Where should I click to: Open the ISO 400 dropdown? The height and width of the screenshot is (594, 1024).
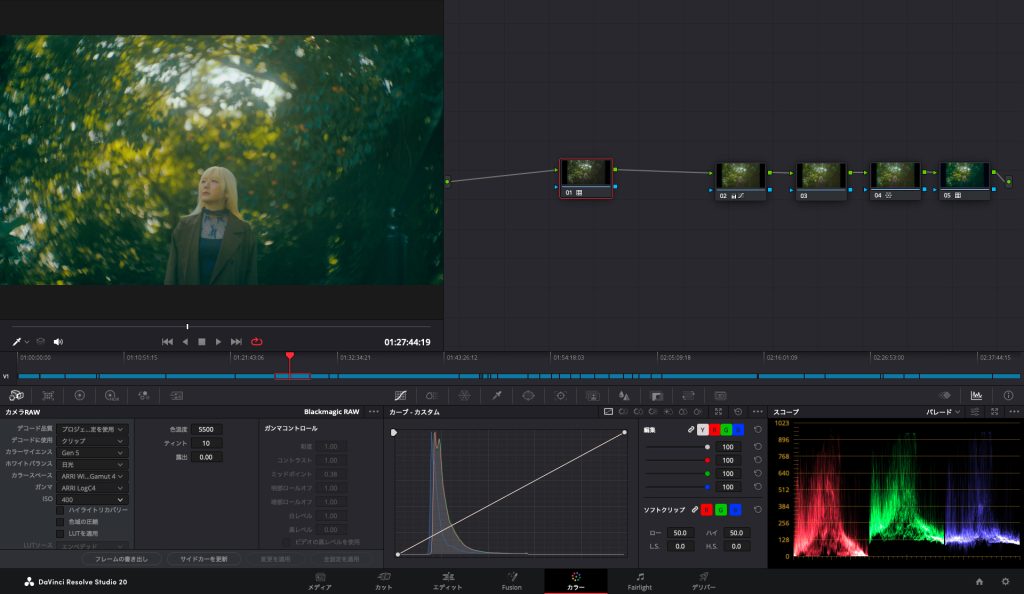(x=92, y=499)
